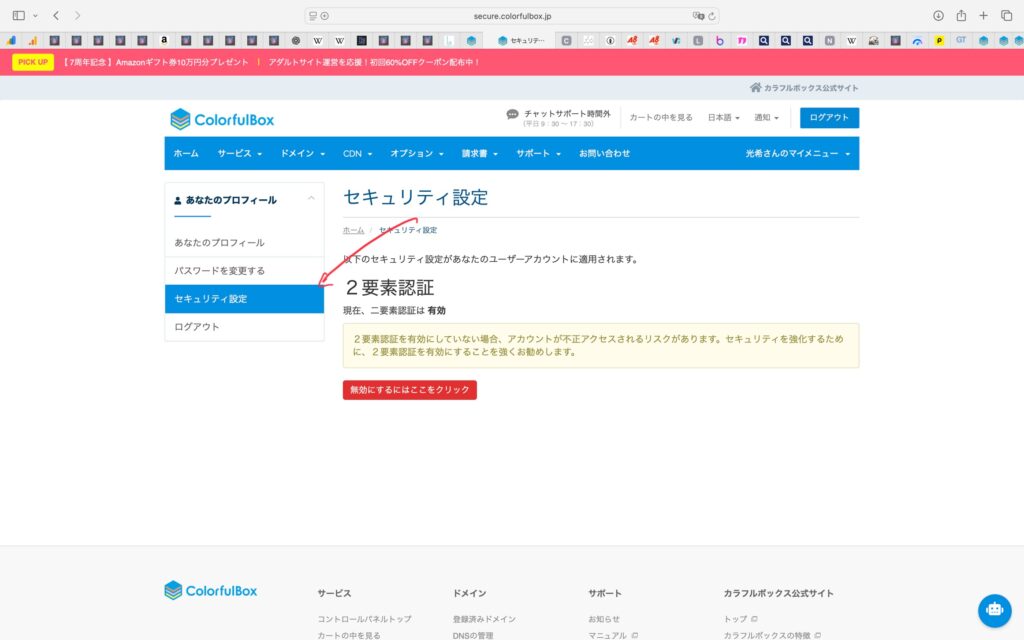Click the red 無効にするにはここをクリック button
The image size is (1024, 640).
point(409,390)
